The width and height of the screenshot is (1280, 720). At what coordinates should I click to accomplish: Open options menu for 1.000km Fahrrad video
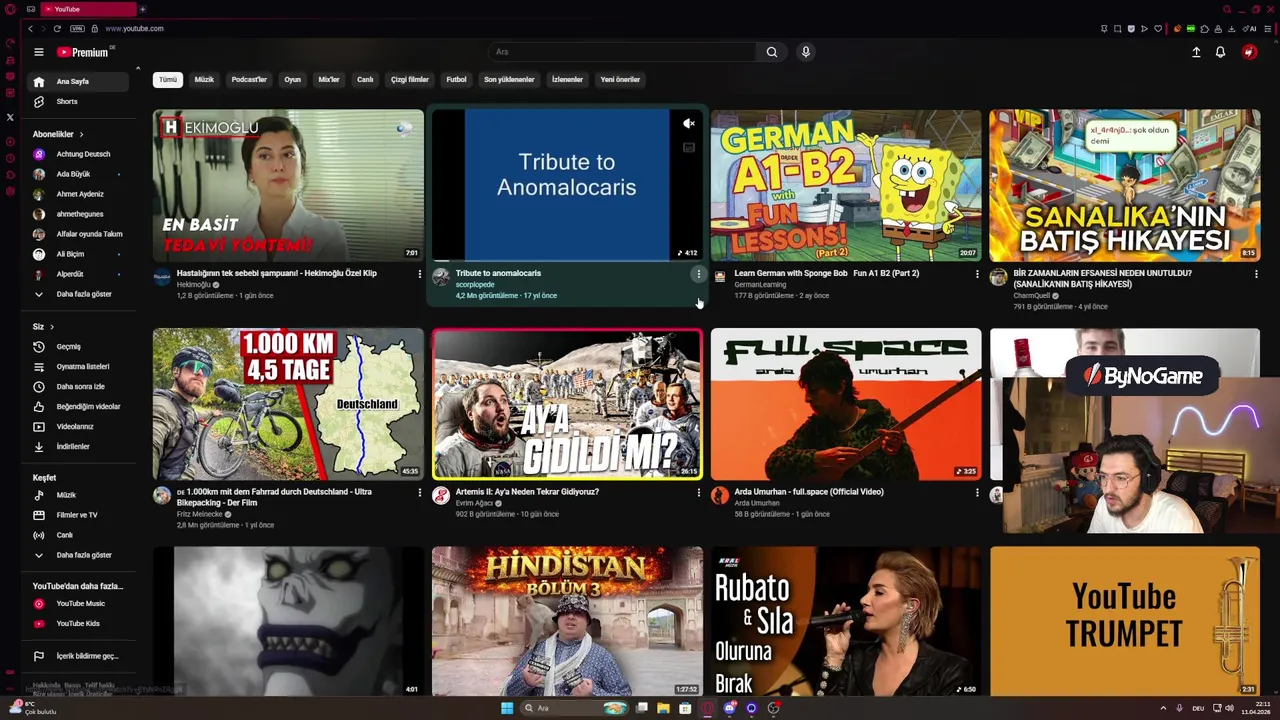[x=419, y=493]
